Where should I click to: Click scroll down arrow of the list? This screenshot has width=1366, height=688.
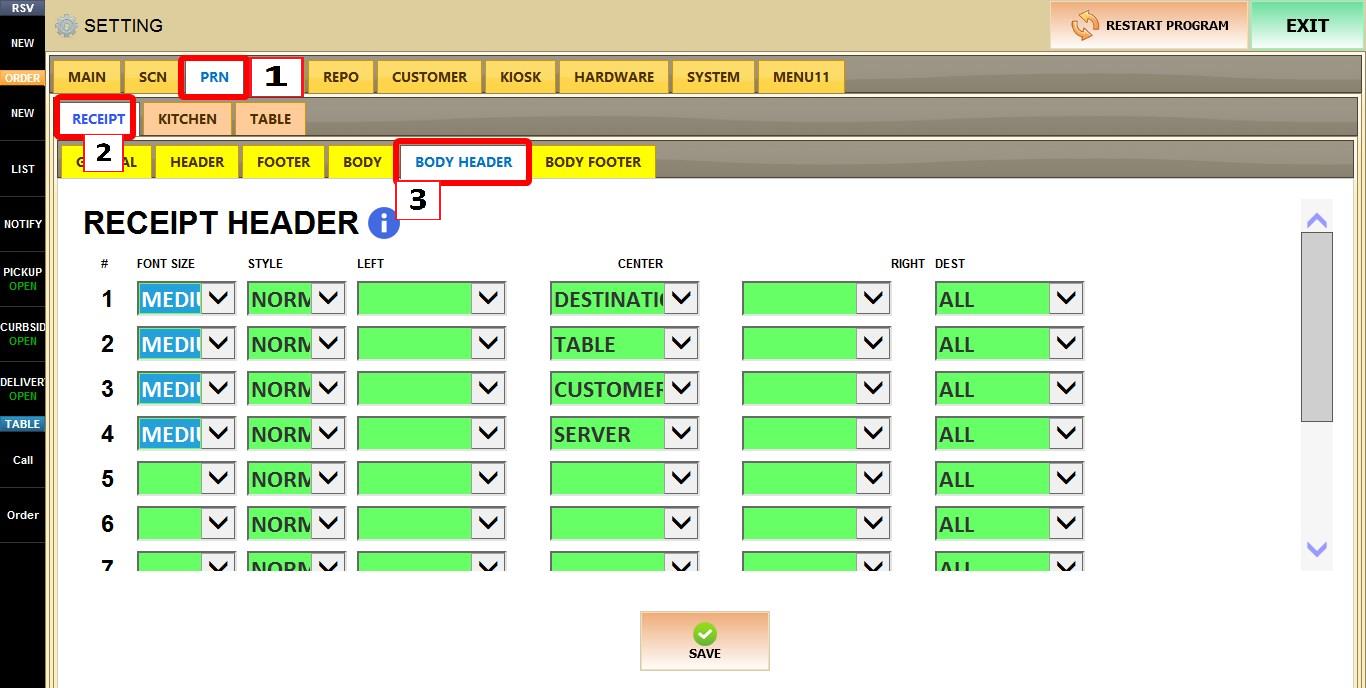click(x=1317, y=549)
